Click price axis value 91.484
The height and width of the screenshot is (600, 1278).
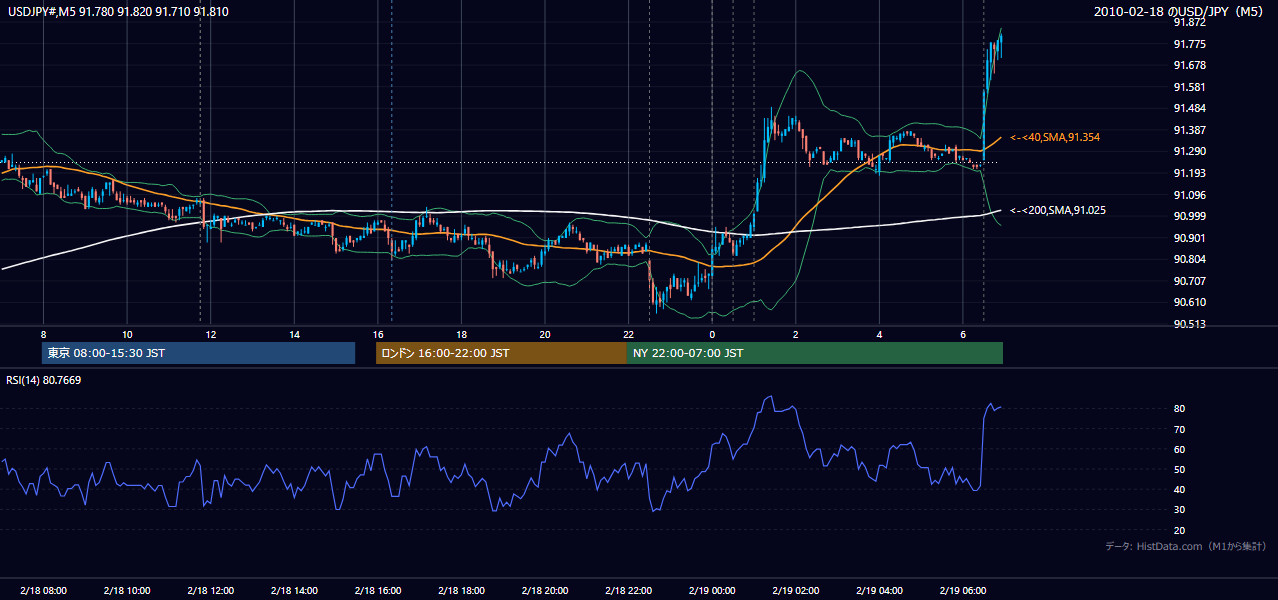click(x=1190, y=108)
